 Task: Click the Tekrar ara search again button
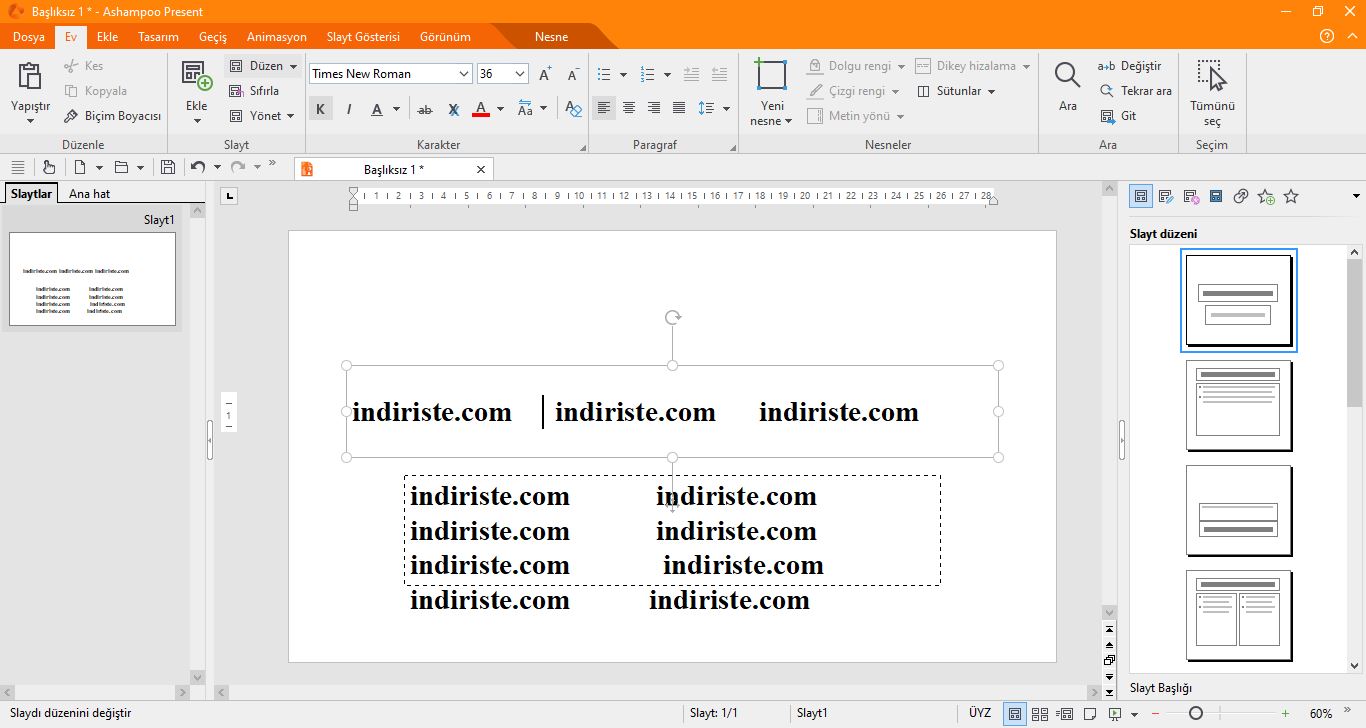click(1135, 91)
